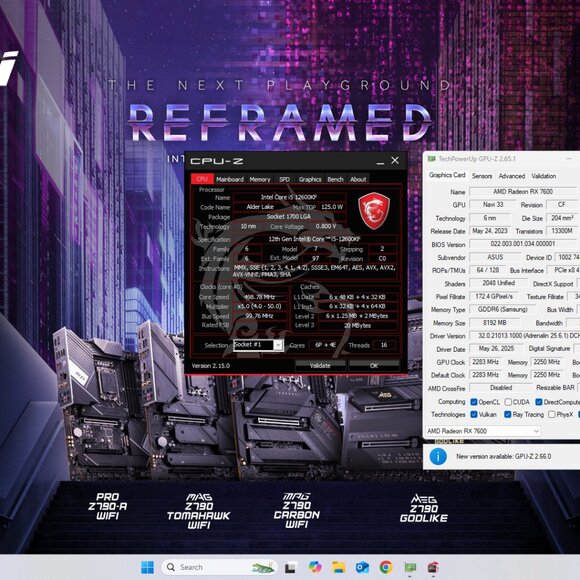Close the CPU-Z window

[395, 160]
